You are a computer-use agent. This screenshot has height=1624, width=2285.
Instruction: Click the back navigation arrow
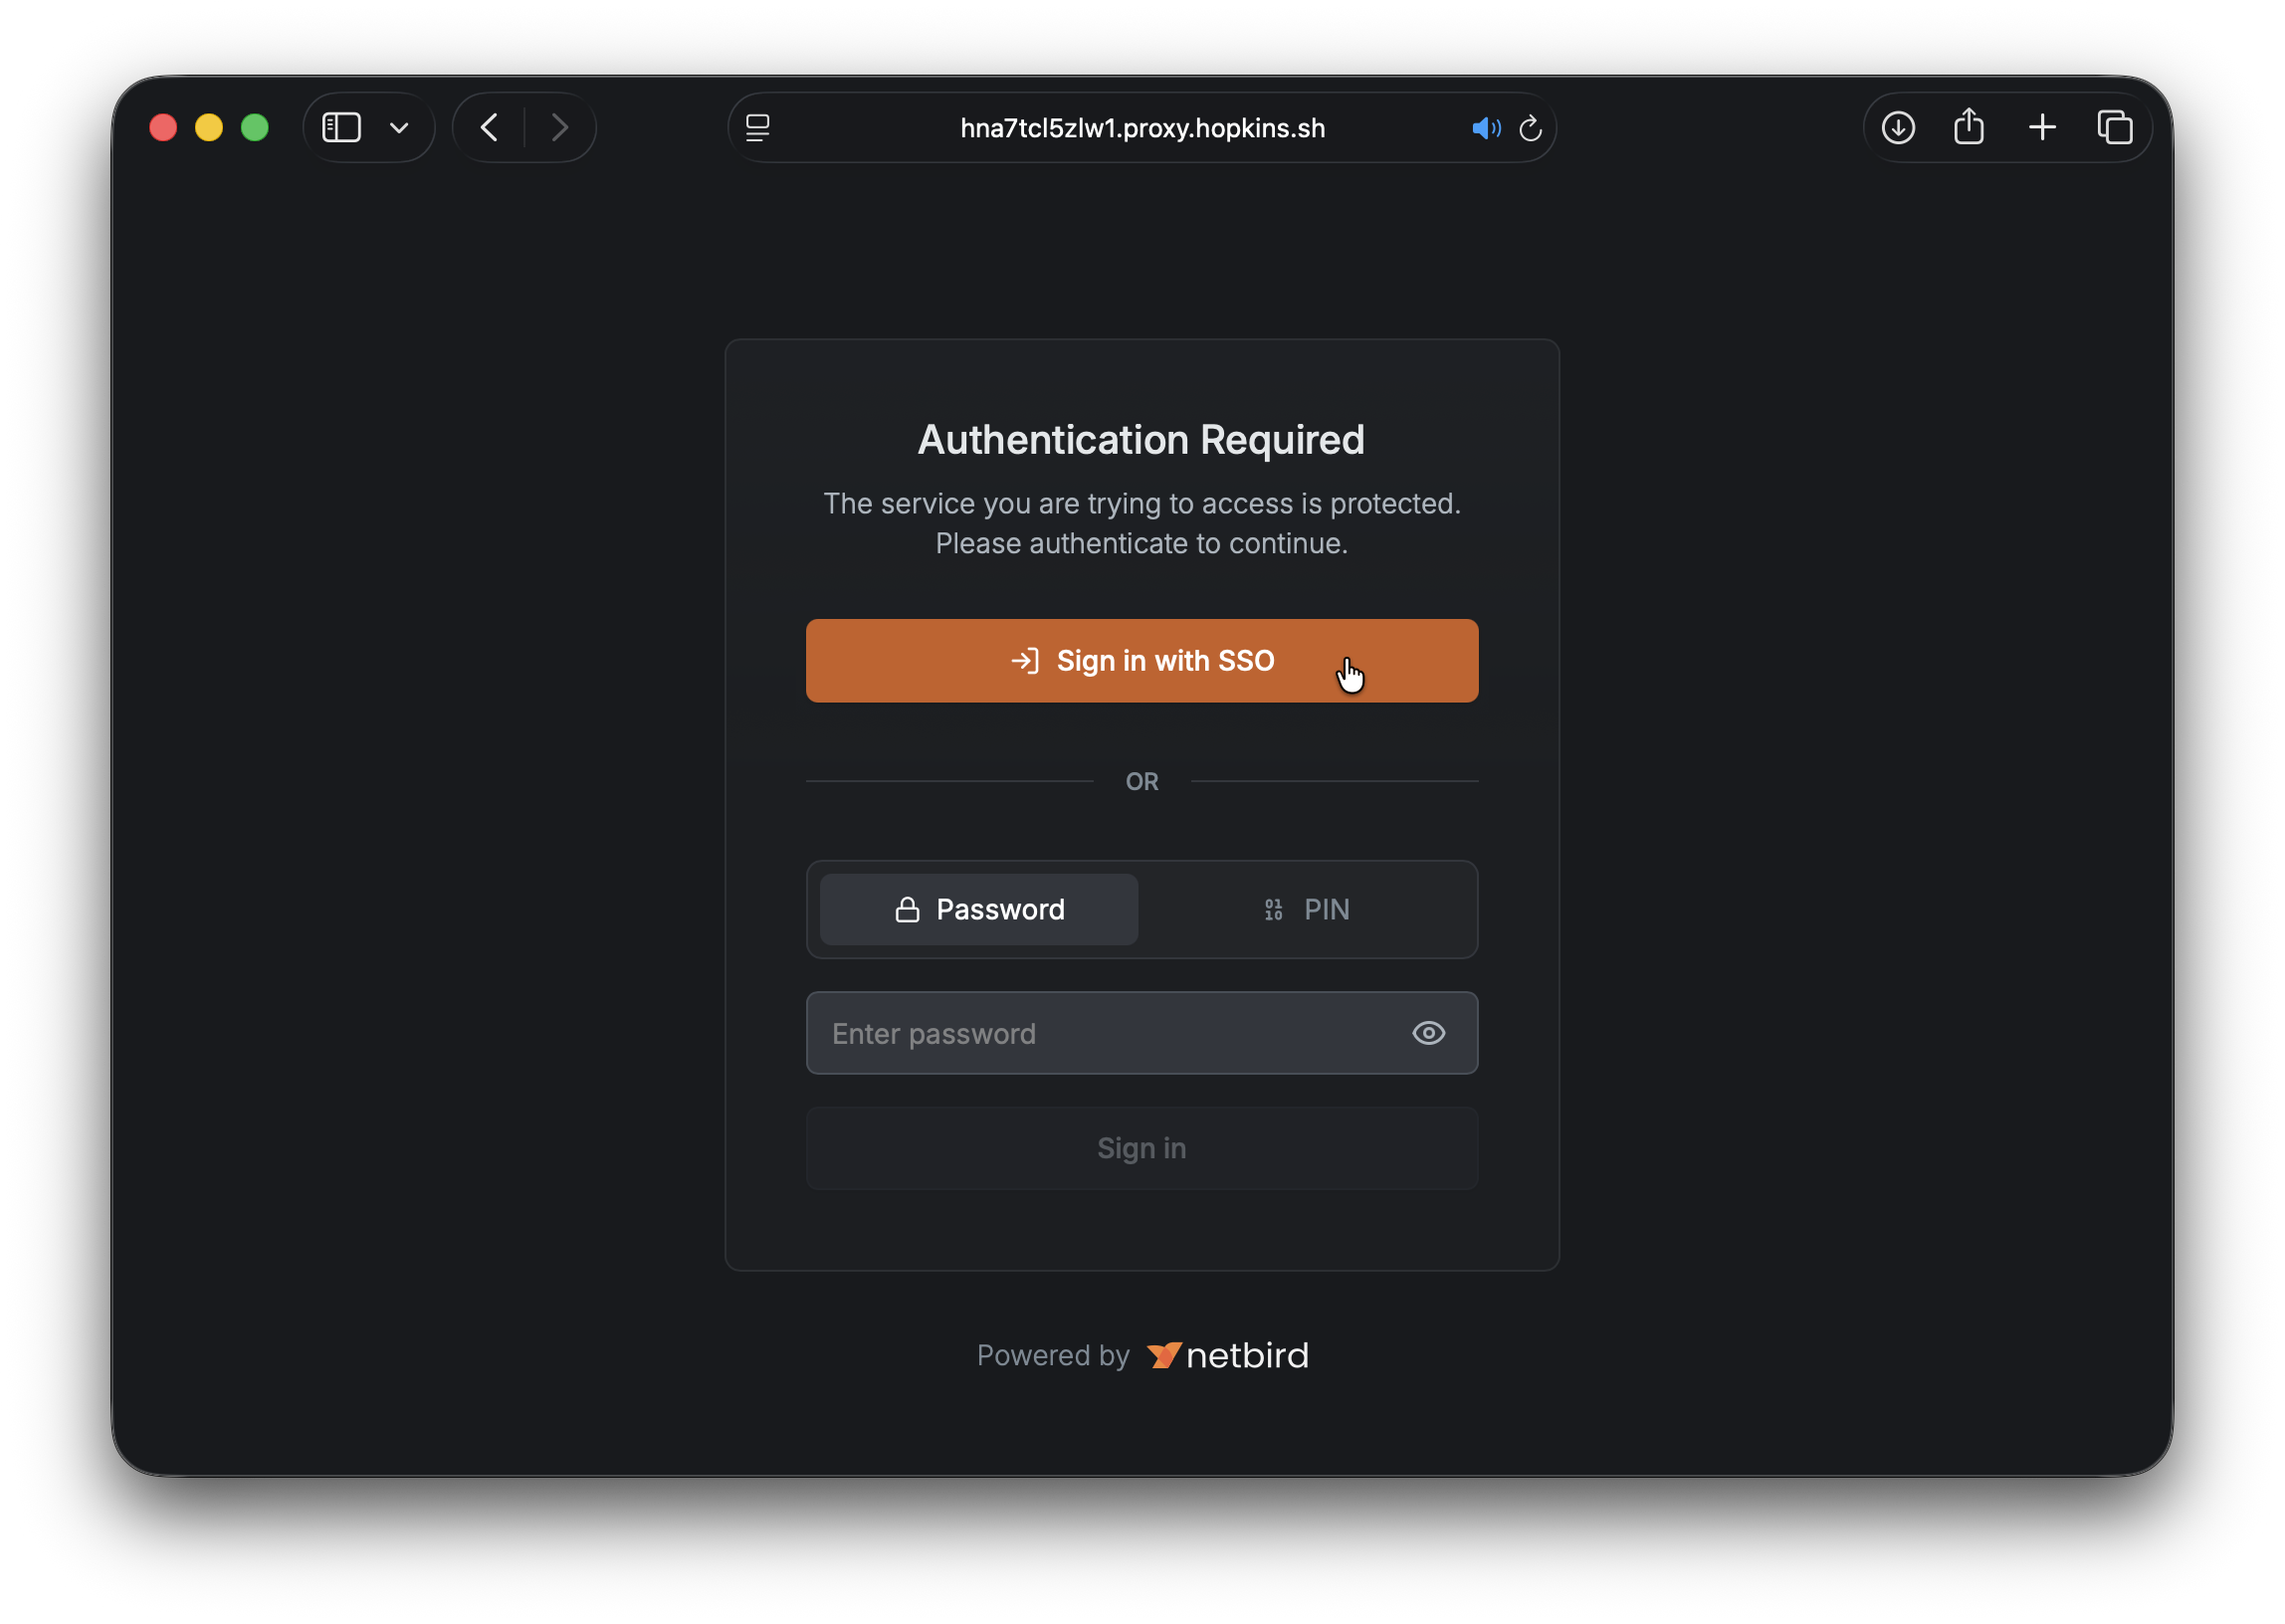489,127
